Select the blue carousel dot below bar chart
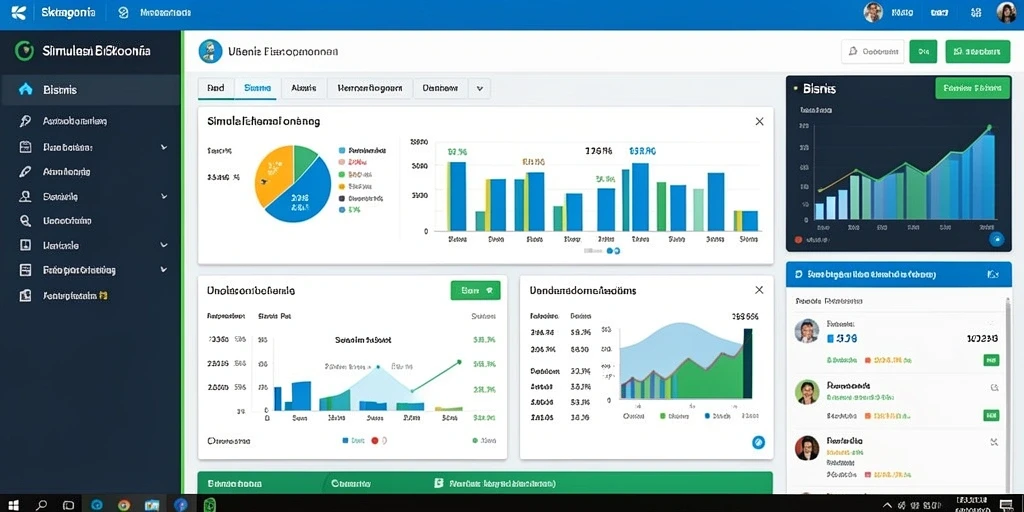 tap(610, 251)
